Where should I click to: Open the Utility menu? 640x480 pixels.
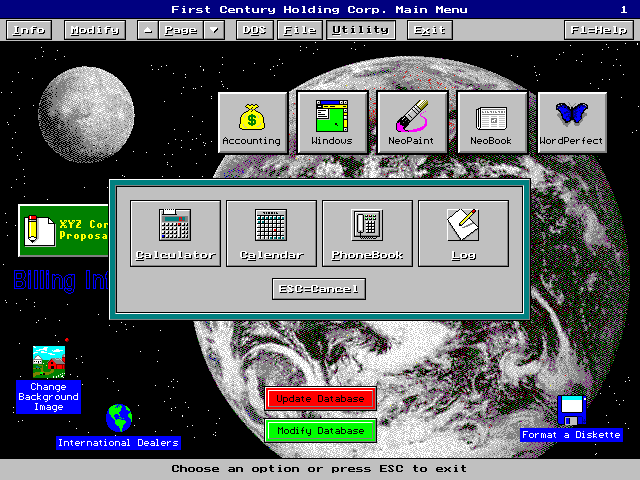(360, 30)
